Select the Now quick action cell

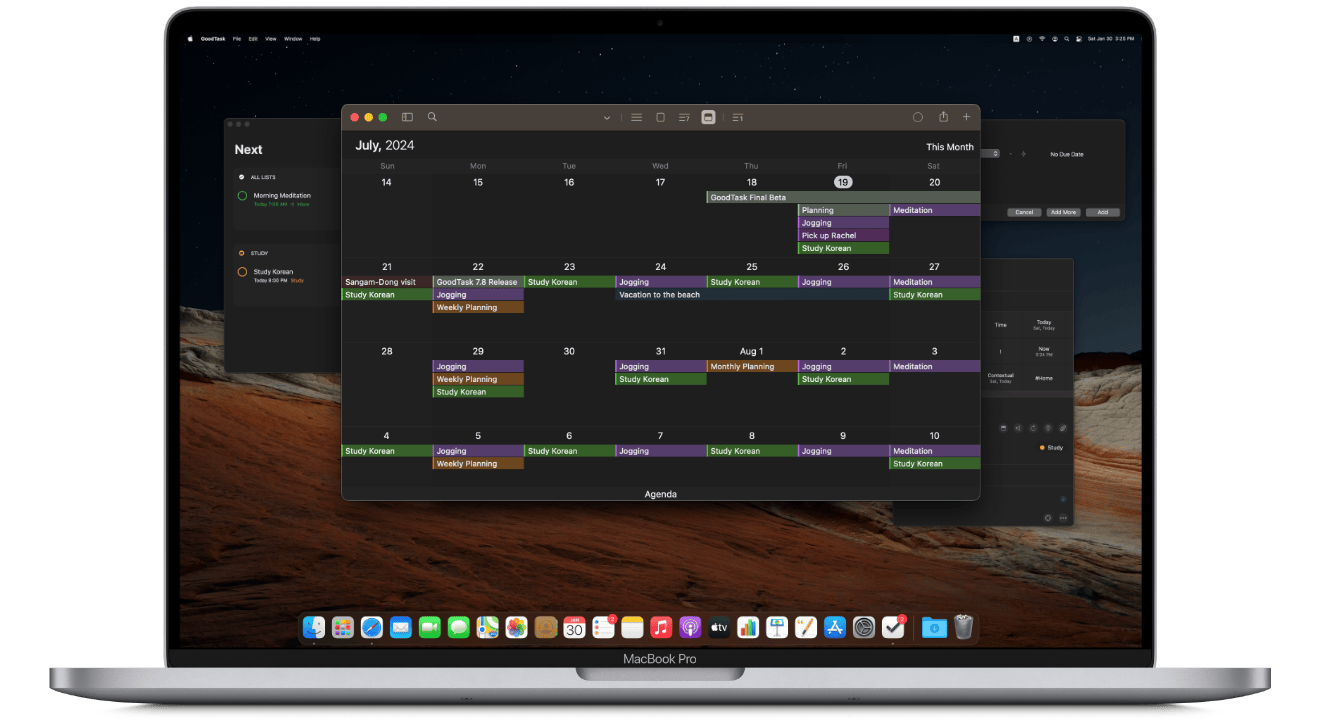(1044, 351)
